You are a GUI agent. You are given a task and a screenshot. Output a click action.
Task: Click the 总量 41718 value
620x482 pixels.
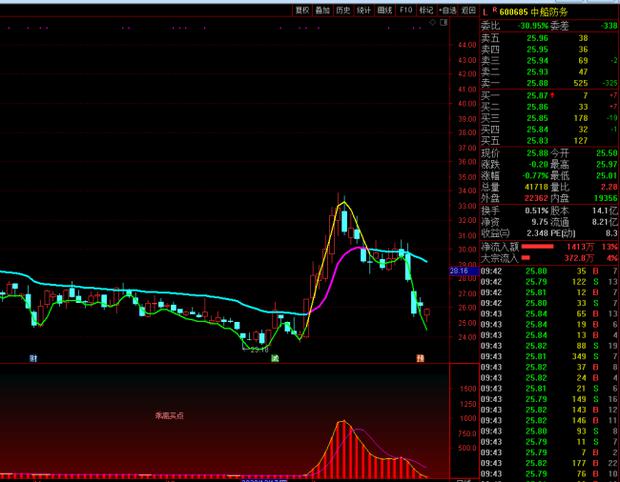(x=537, y=187)
